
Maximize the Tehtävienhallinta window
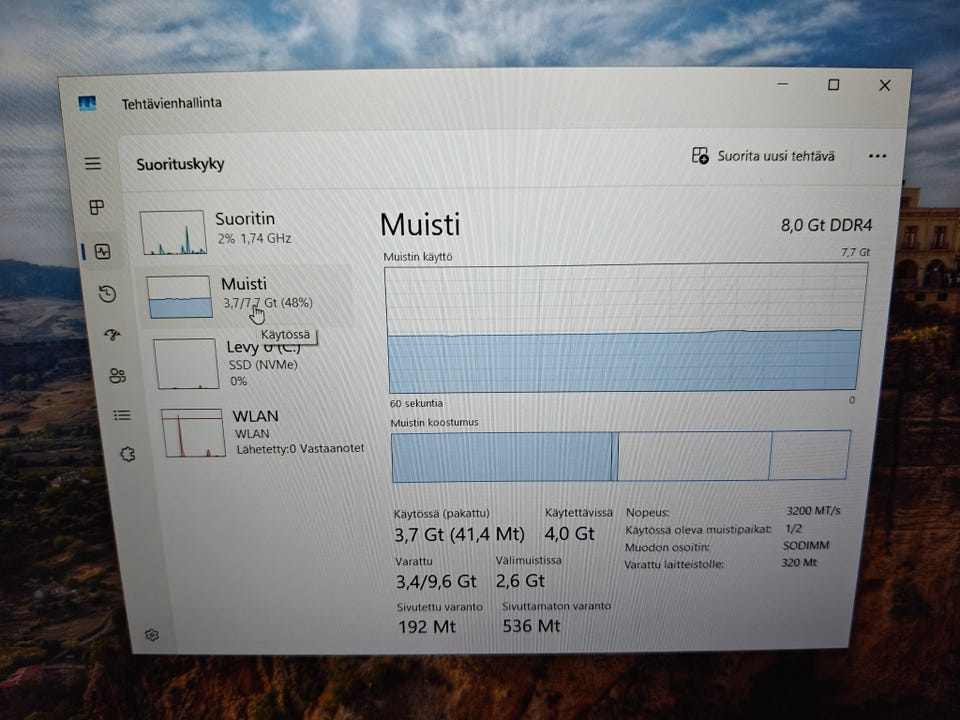click(833, 84)
